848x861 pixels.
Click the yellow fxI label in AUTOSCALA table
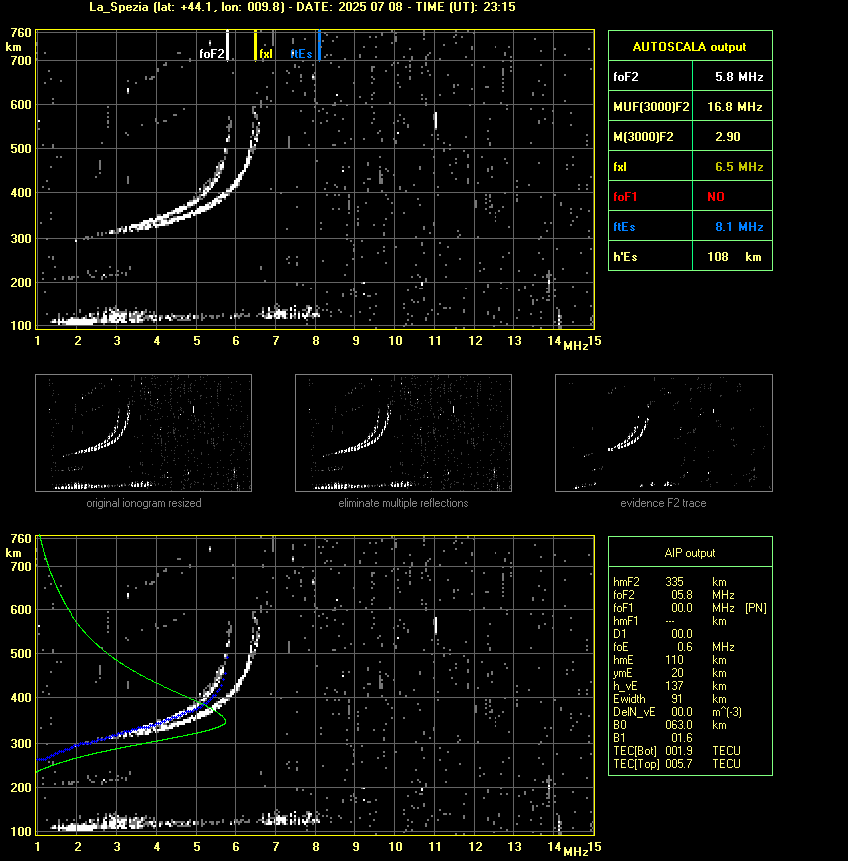pos(620,167)
